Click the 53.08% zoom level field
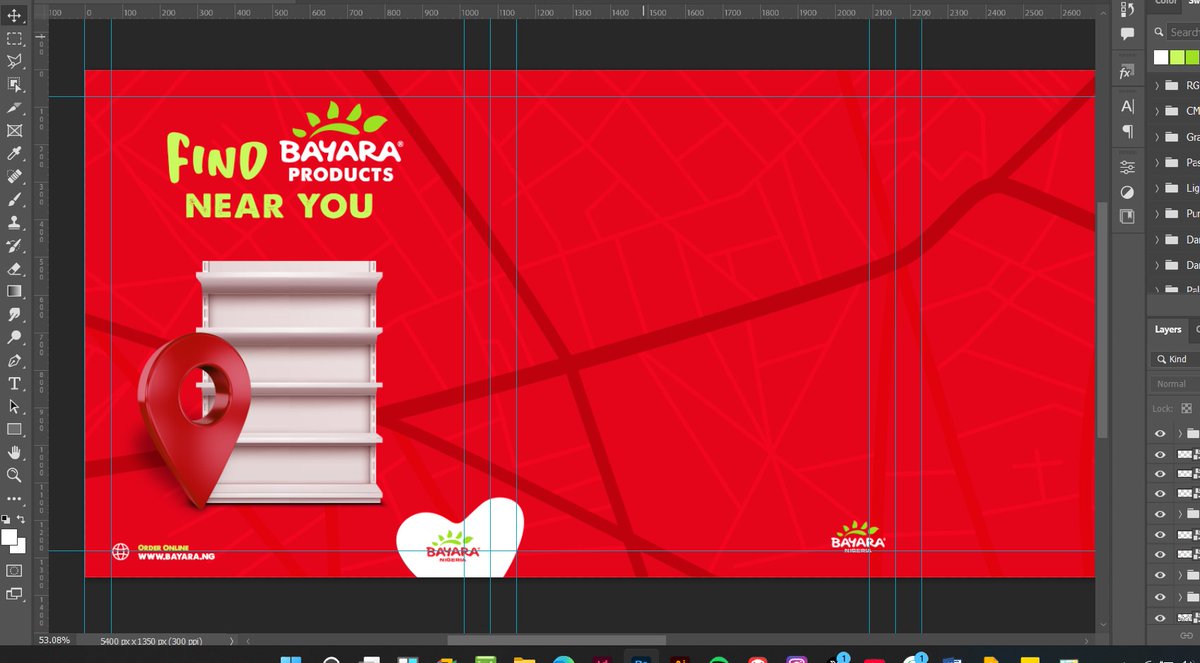1200x663 pixels. click(x=54, y=640)
